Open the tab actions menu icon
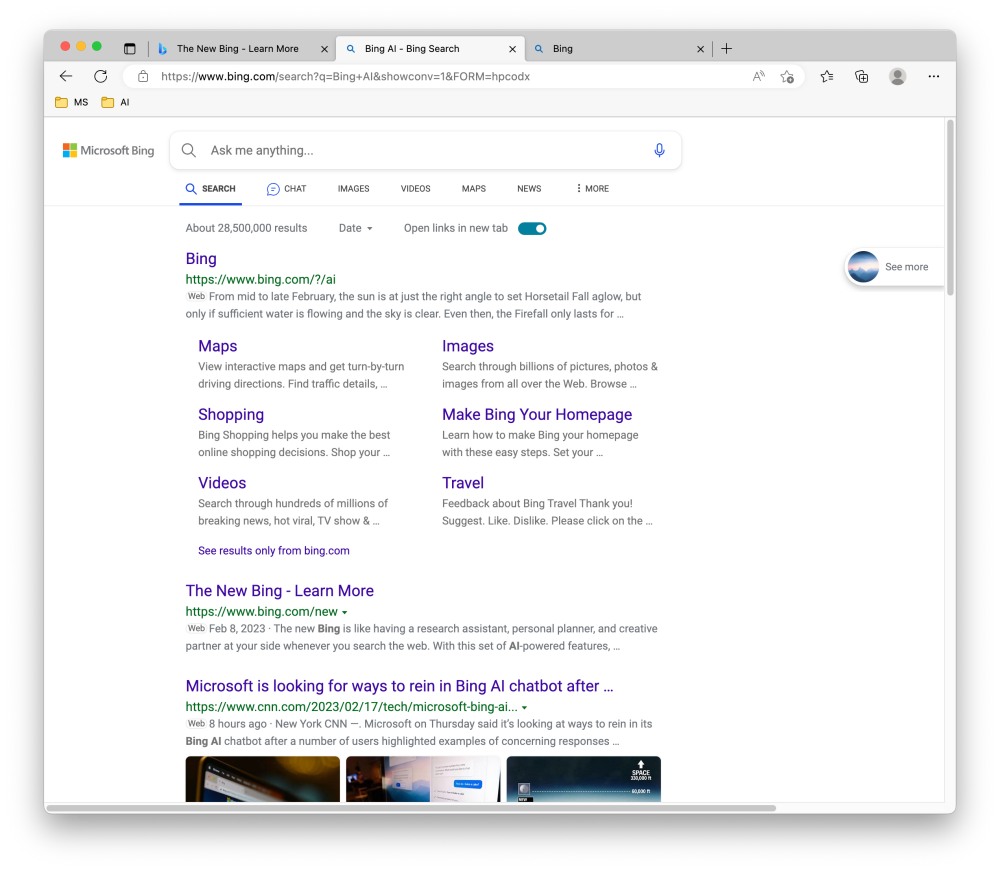Screen dimensions: 1000x872 pos(130,48)
